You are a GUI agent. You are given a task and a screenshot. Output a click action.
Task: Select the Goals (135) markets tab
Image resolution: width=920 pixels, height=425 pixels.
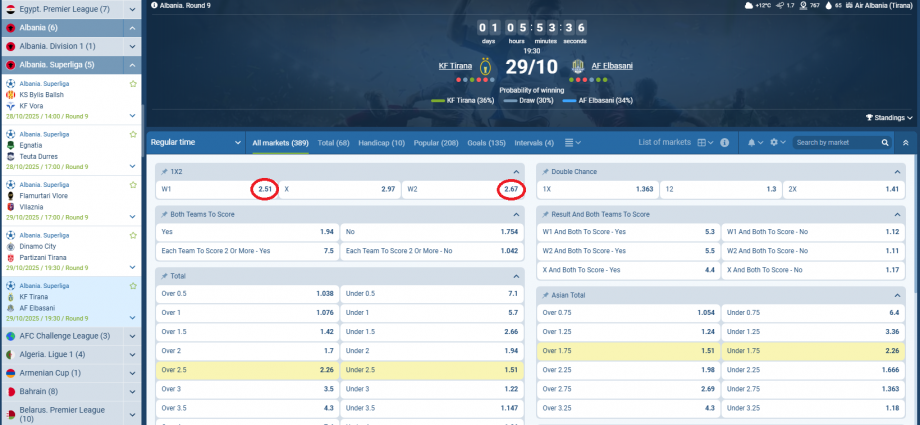pos(486,143)
